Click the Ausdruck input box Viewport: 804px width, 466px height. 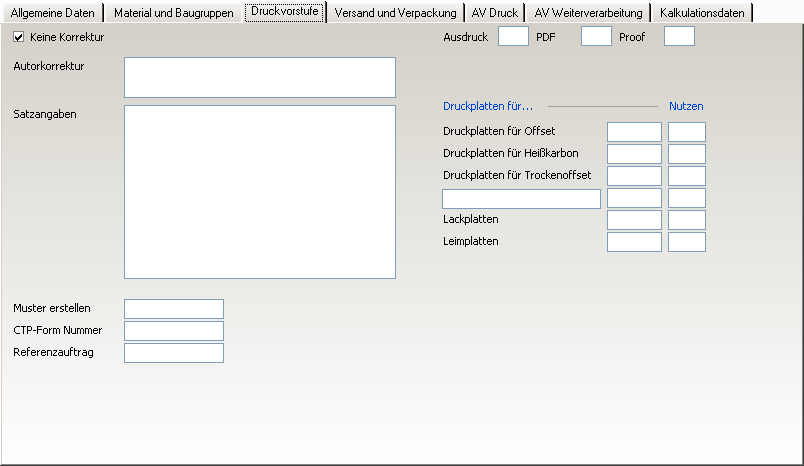pyautogui.click(x=513, y=37)
